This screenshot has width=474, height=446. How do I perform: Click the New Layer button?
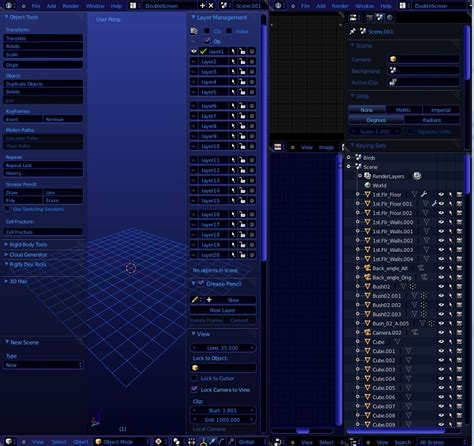[223, 310]
